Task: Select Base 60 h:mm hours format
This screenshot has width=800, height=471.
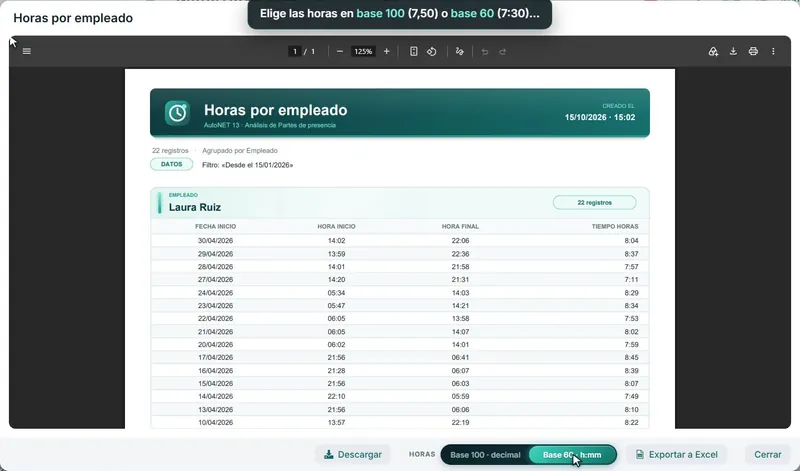Action: pyautogui.click(x=572, y=455)
